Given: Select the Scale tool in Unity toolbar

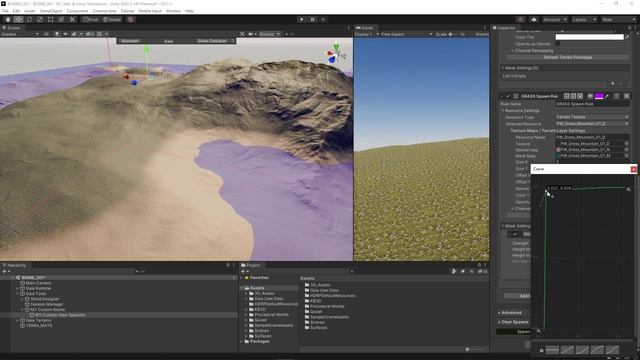Looking at the screenshot, I should tap(40, 19).
